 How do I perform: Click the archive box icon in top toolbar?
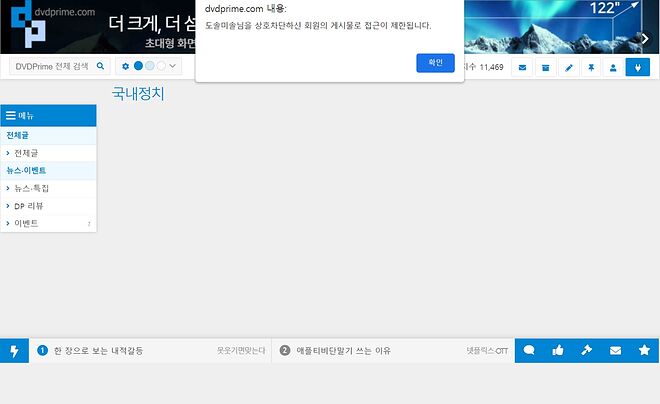coord(546,67)
